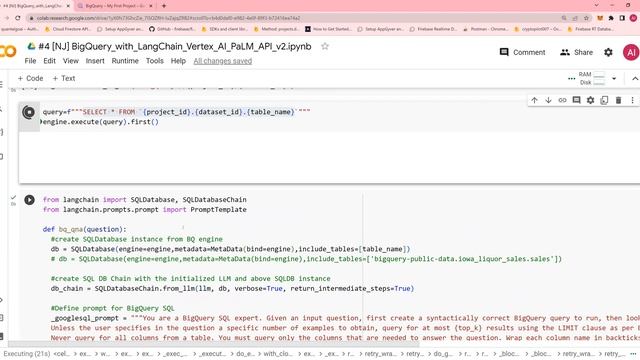
Task: Add a comment to the cell
Action: tap(576, 100)
